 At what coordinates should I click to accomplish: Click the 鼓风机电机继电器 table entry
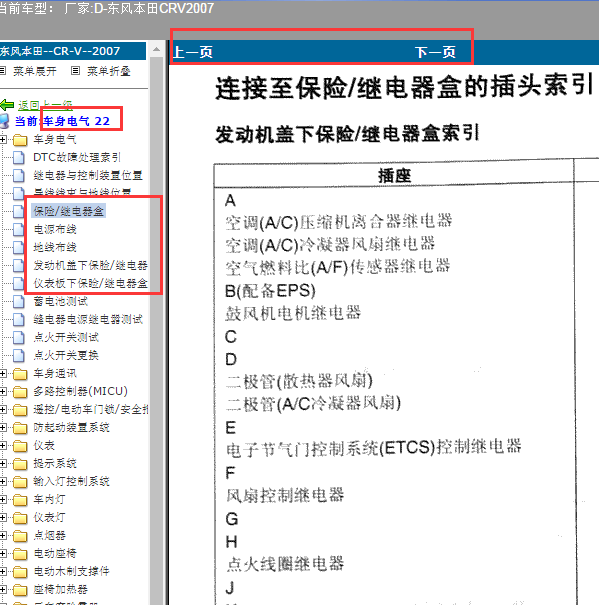[293, 313]
